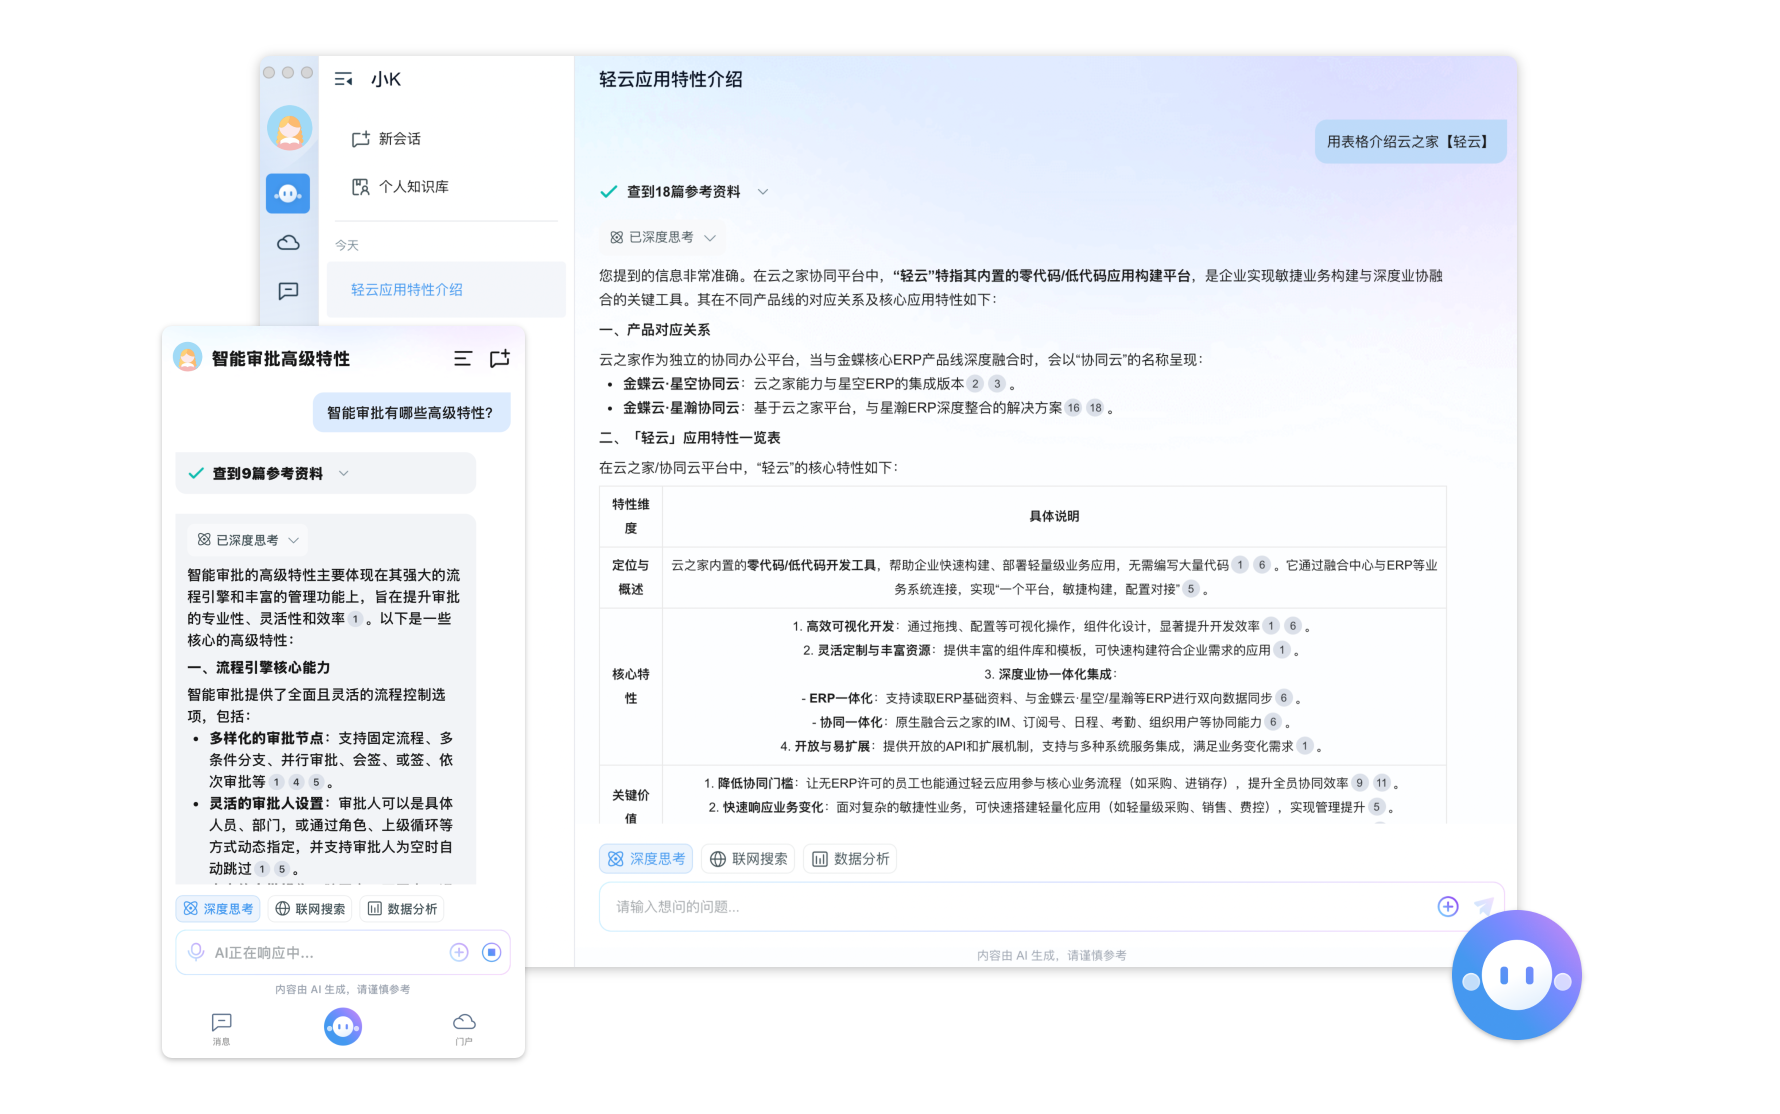
Task: Click the floating robot assistant button
Action: (1516, 975)
